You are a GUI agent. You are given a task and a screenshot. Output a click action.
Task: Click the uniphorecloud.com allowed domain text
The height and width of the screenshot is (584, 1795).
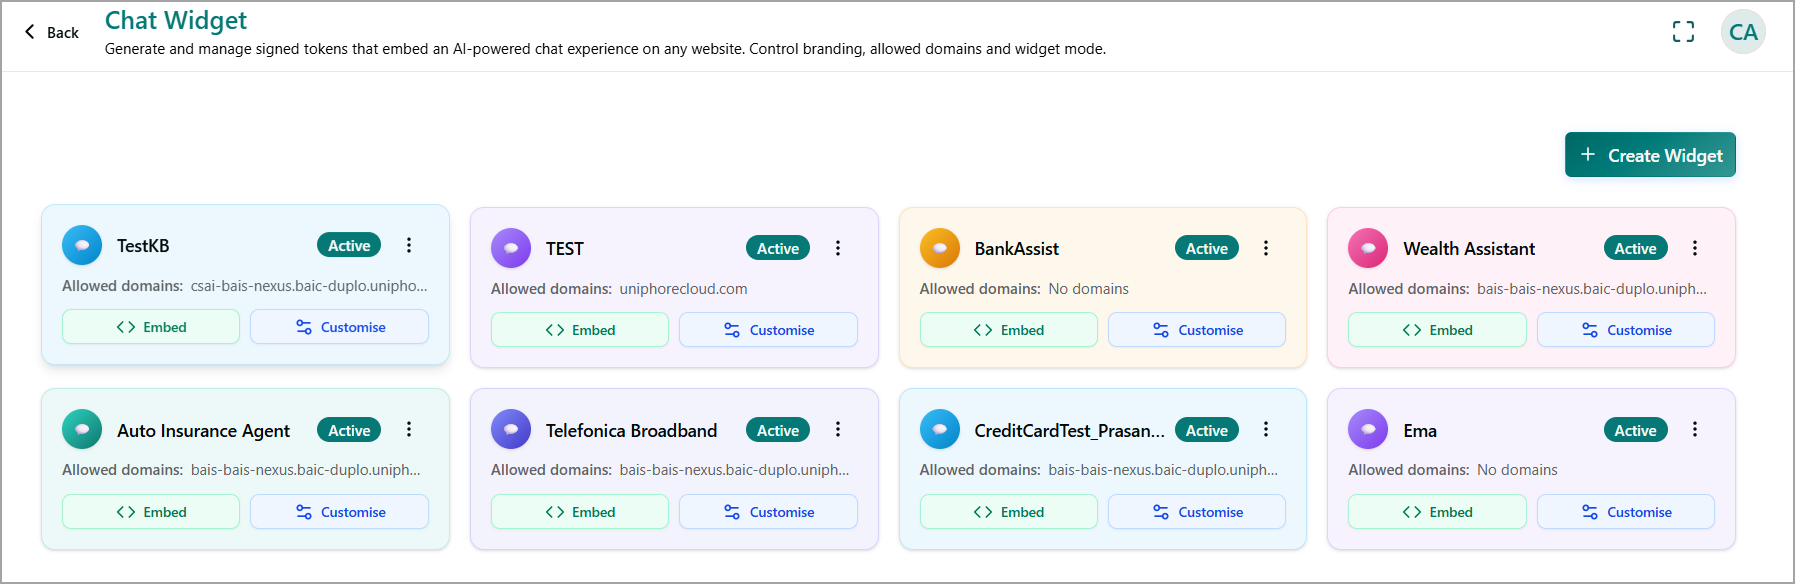pos(683,289)
